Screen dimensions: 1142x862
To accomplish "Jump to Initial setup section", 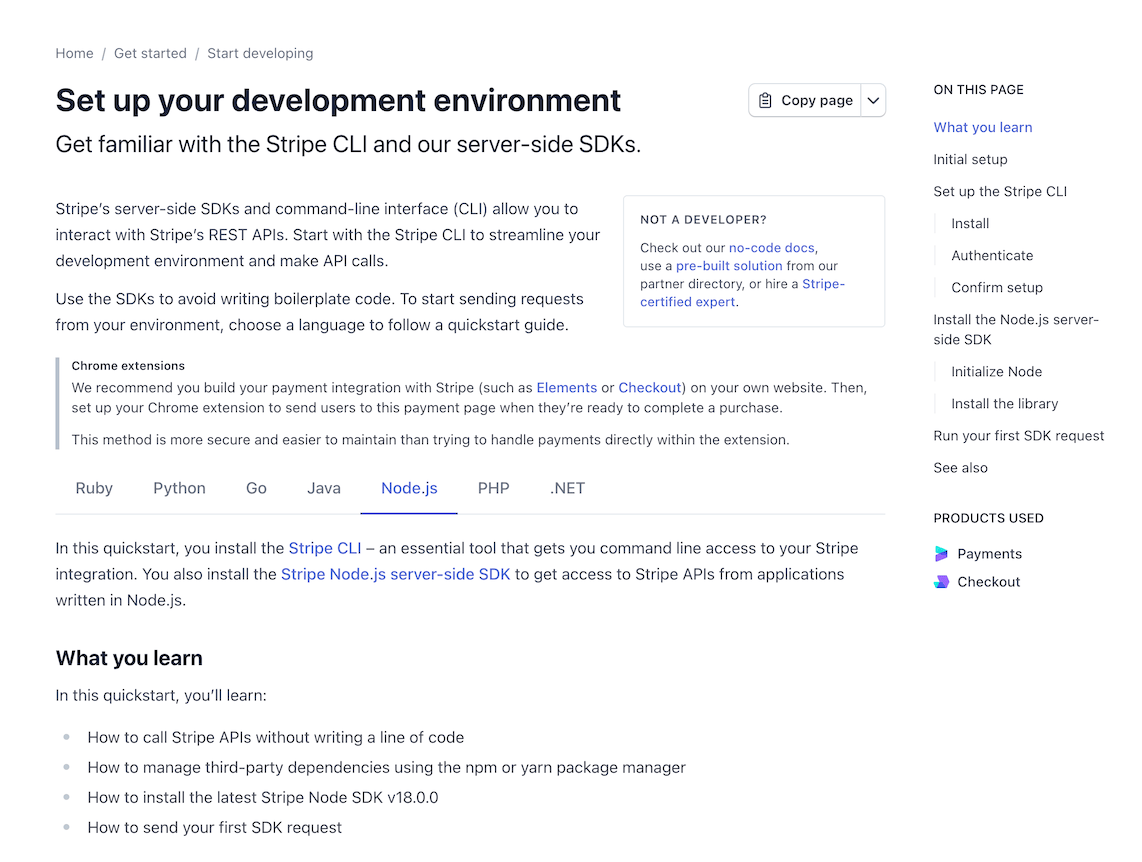I will pos(970,159).
